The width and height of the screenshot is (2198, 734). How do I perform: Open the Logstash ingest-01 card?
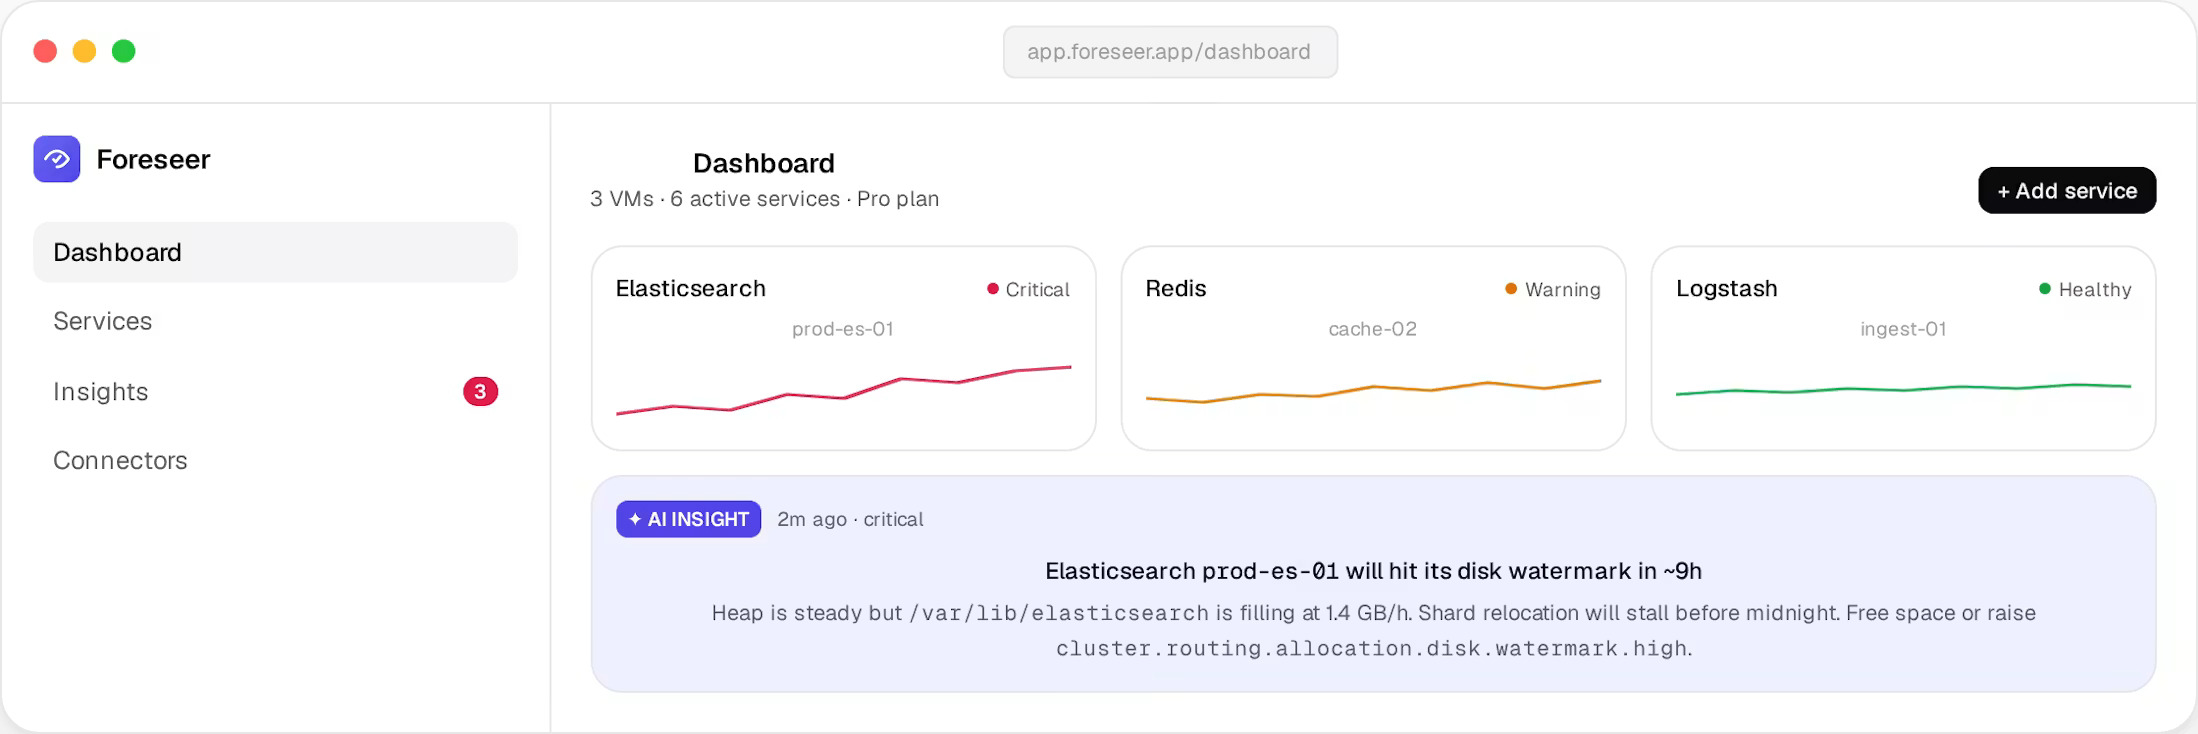point(1903,348)
